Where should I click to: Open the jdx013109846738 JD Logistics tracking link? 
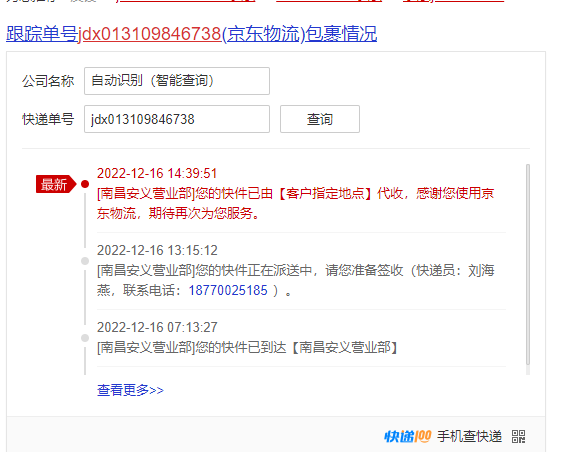click(191, 34)
